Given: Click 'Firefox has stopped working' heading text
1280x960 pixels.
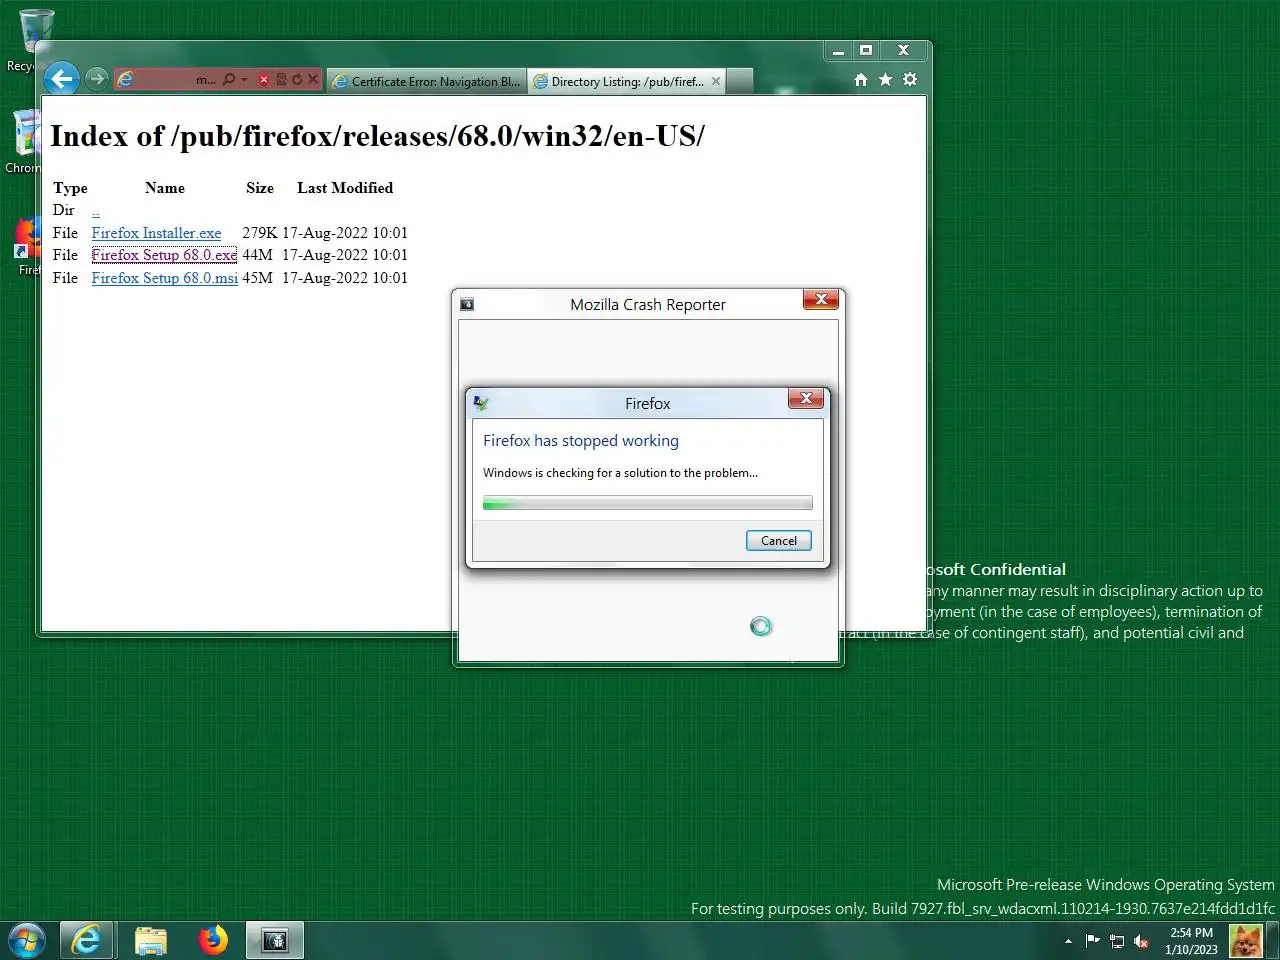Looking at the screenshot, I should click(581, 441).
